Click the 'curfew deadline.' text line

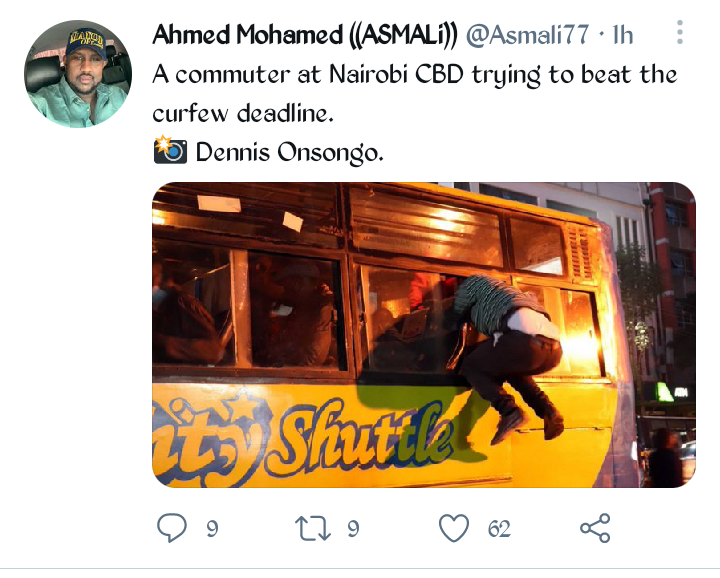(243, 113)
